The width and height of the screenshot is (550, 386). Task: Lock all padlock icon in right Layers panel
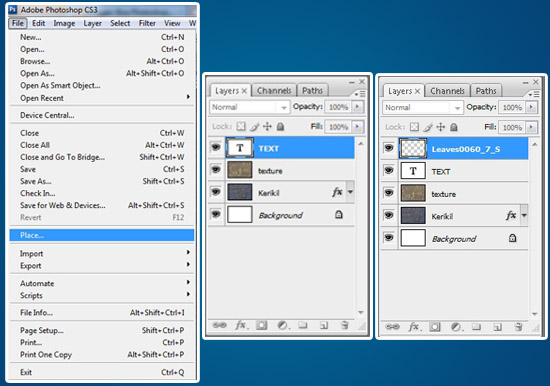pos(454,127)
